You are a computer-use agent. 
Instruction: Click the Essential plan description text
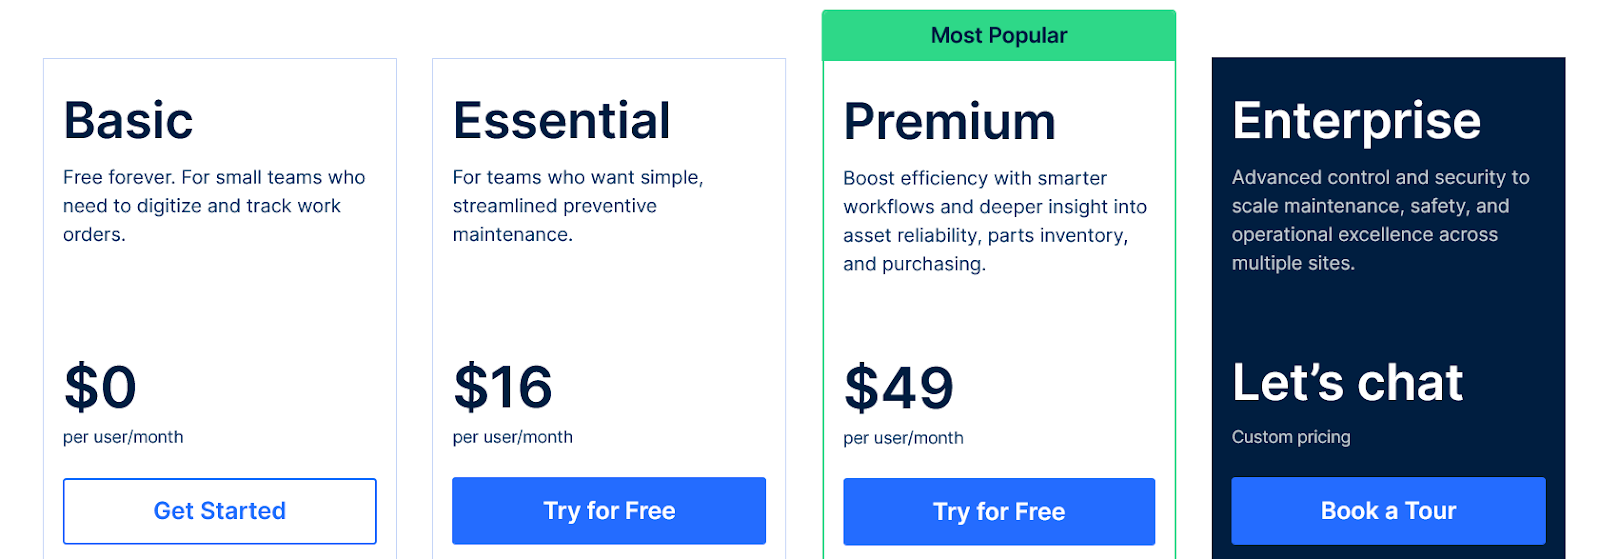pos(577,206)
